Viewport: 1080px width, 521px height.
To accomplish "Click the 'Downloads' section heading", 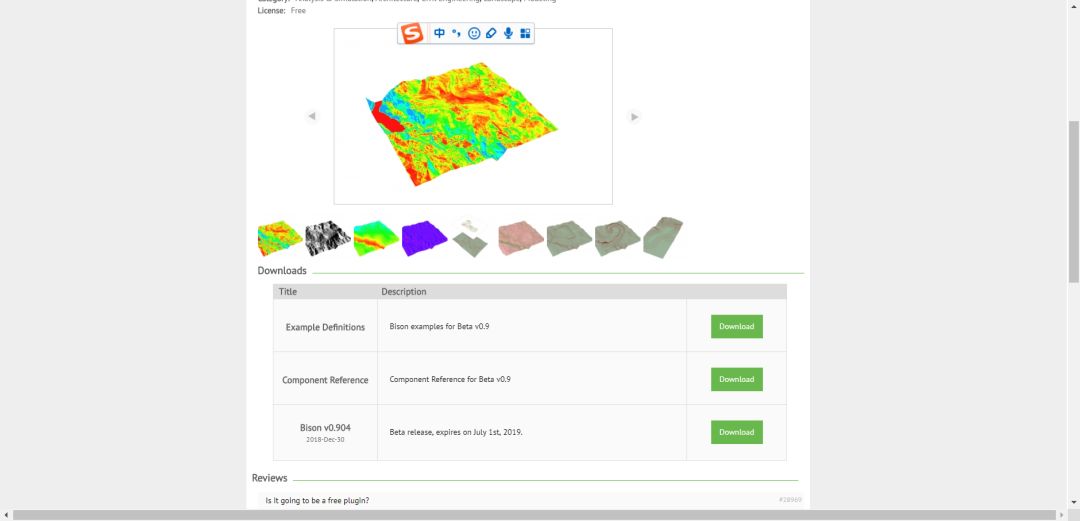I will click(282, 271).
